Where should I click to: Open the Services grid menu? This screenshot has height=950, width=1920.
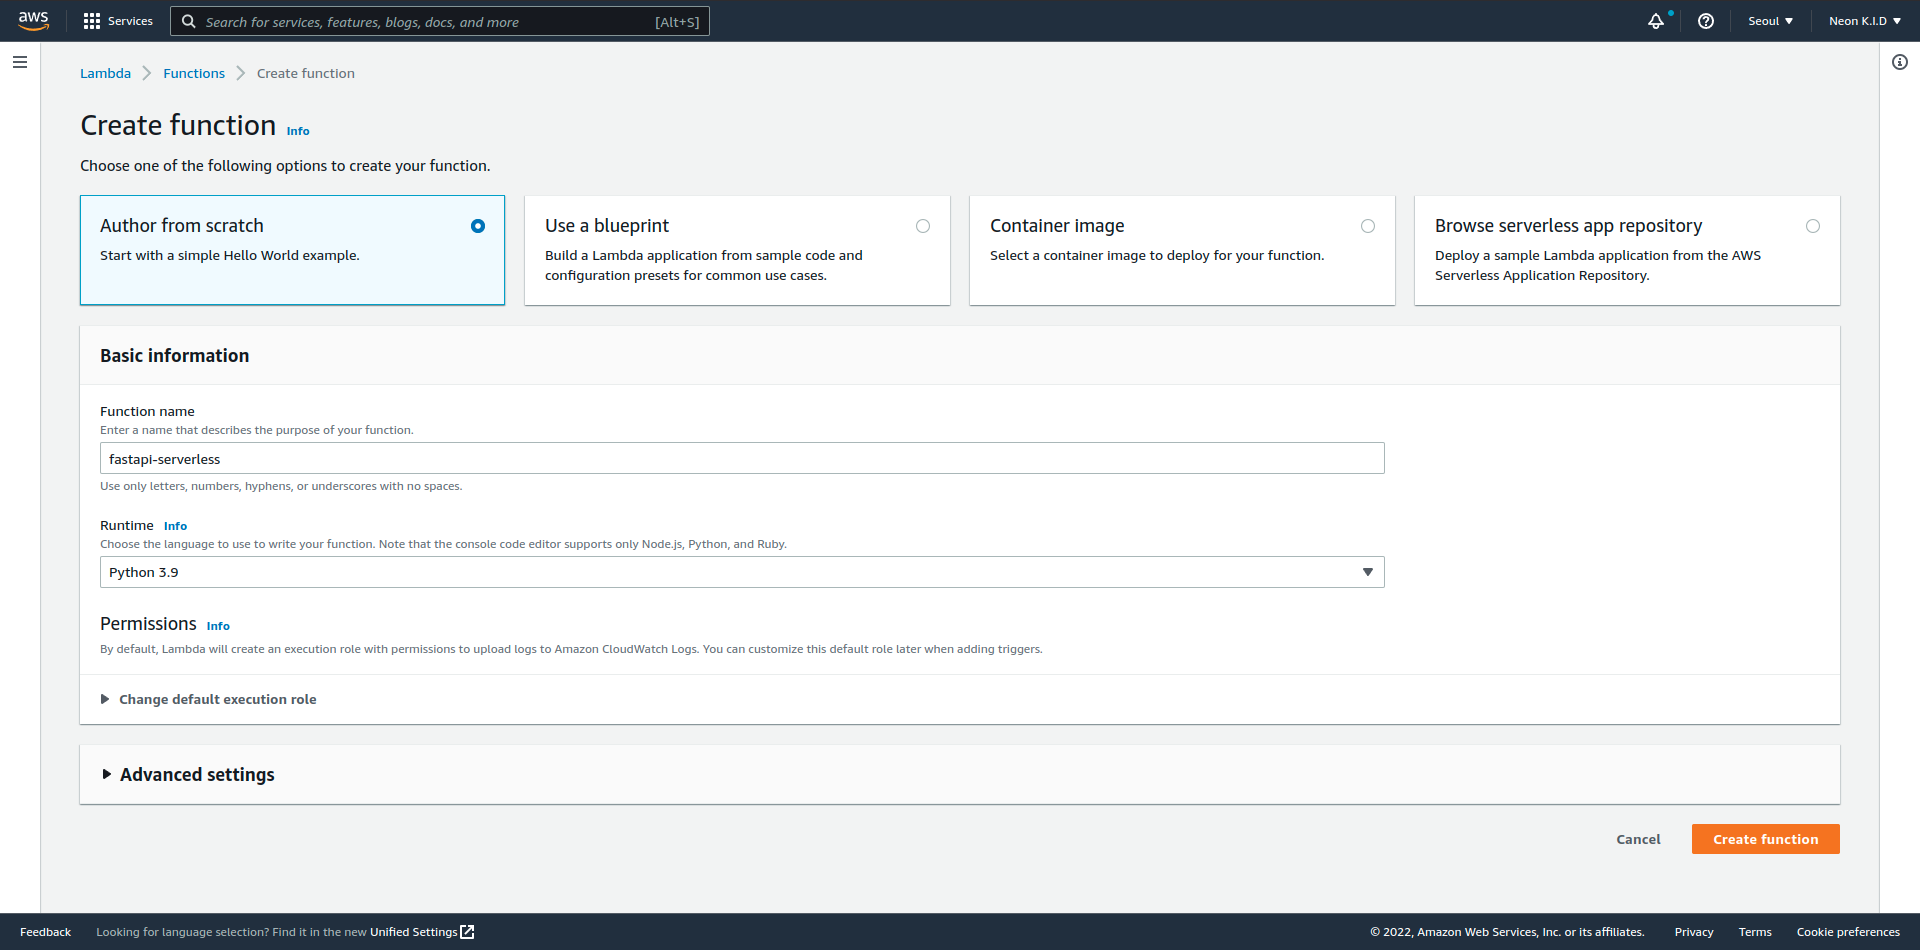(92, 21)
